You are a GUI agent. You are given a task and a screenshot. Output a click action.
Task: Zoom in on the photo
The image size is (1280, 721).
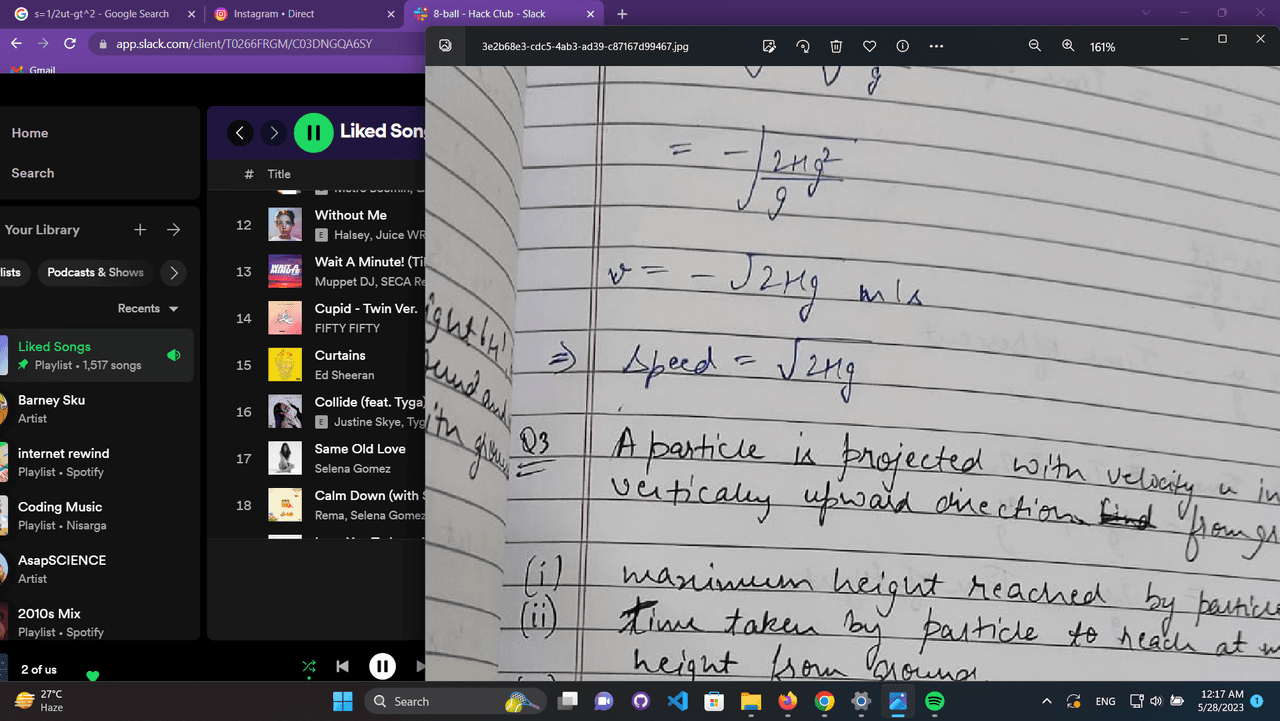tap(1068, 46)
